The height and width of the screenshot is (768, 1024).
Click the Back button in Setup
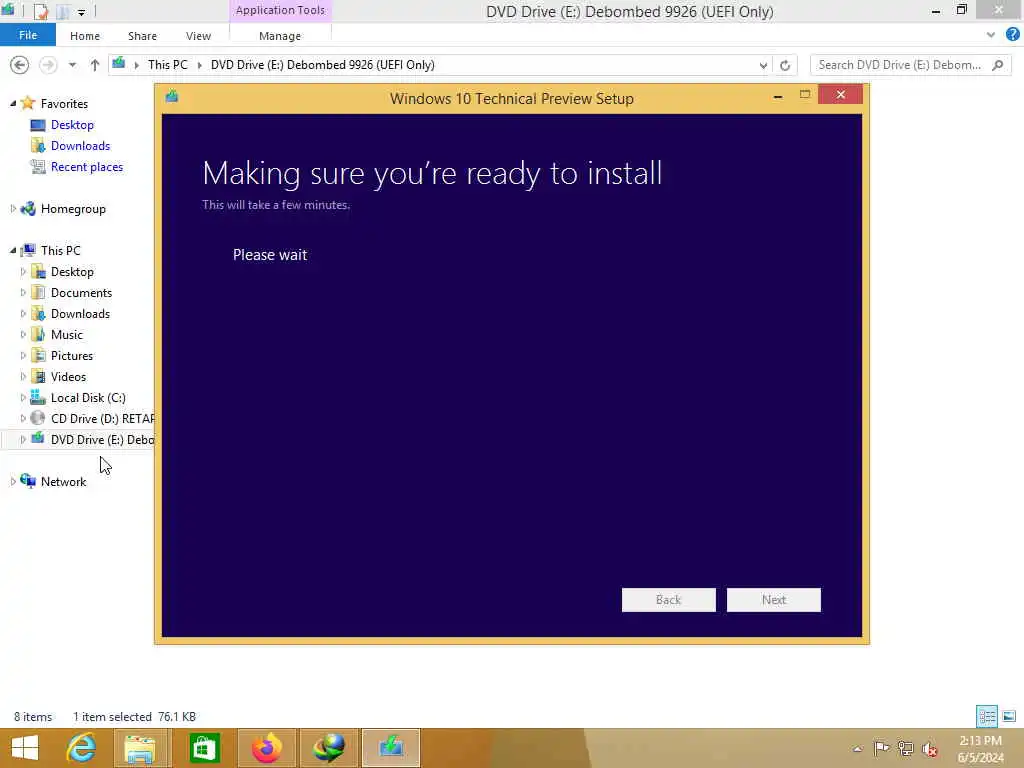click(x=668, y=600)
